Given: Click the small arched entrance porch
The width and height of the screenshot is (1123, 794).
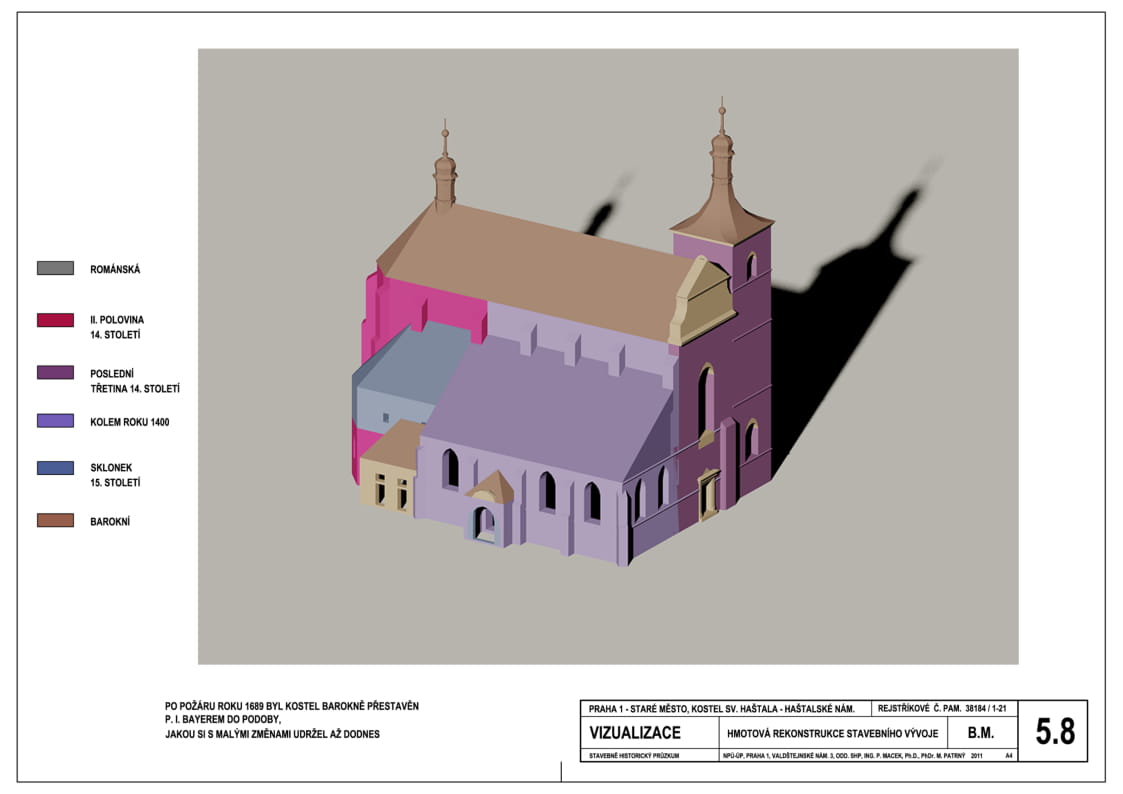Looking at the screenshot, I should [x=488, y=509].
